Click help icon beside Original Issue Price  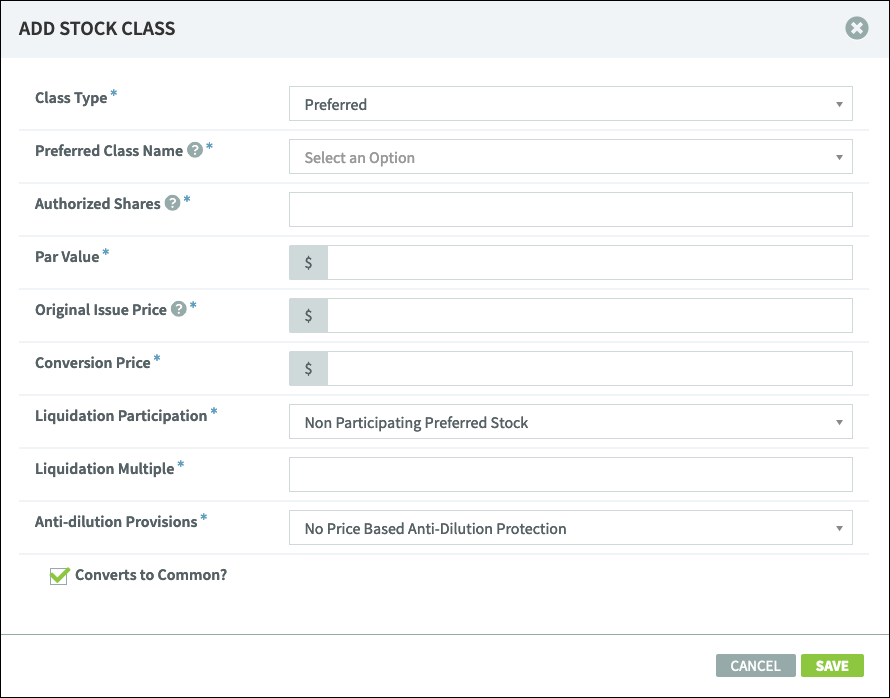coord(179,309)
